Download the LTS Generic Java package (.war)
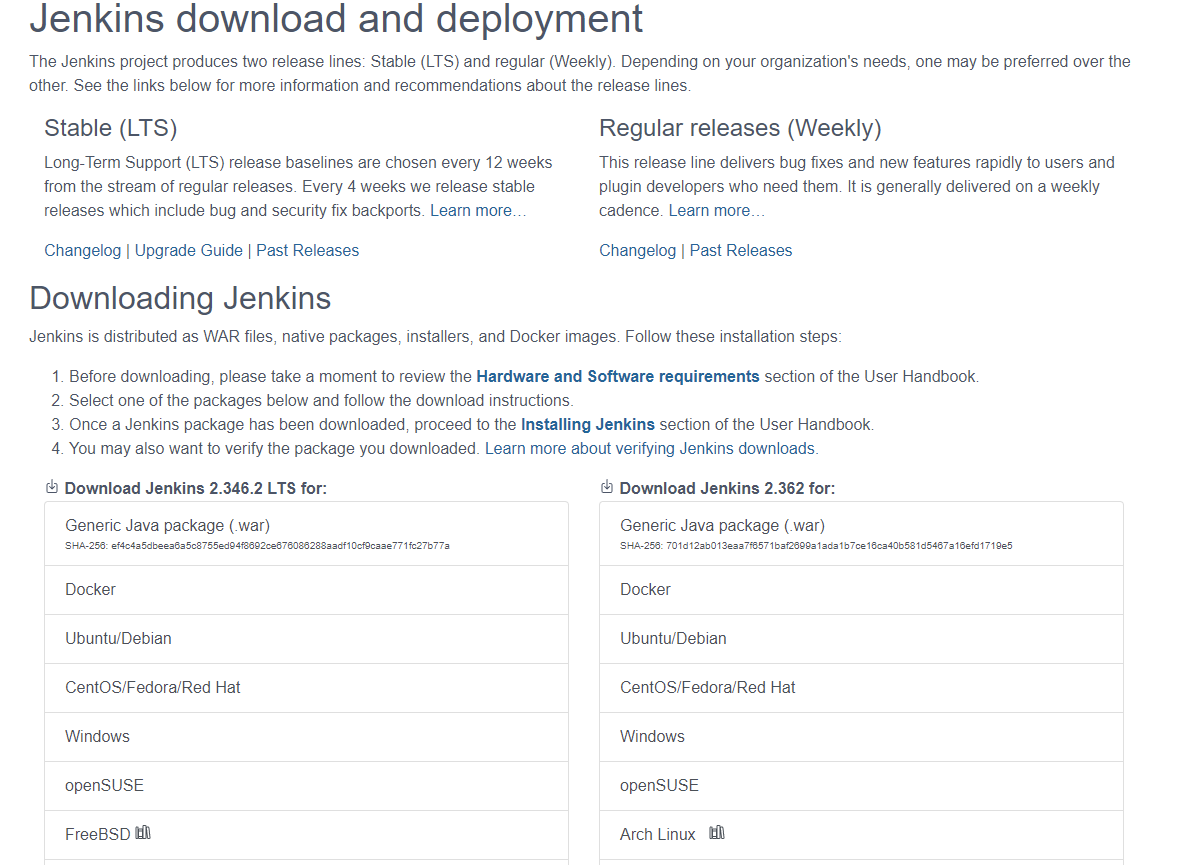 pos(307,533)
